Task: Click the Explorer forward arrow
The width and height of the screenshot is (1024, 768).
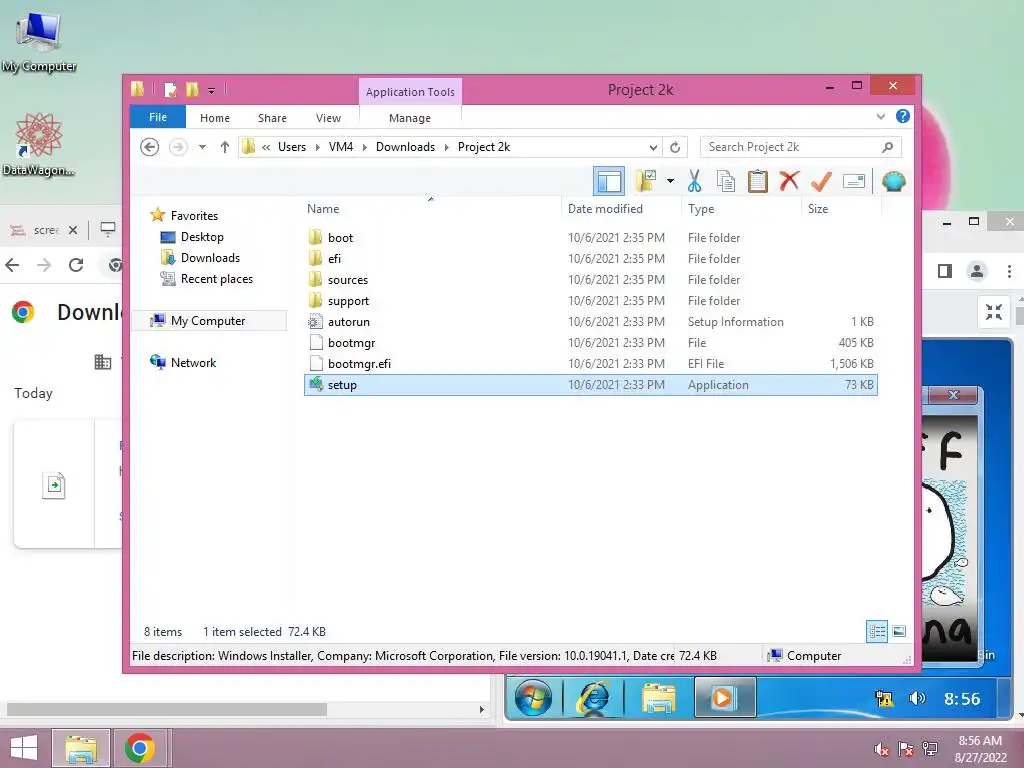Action: coord(178,147)
